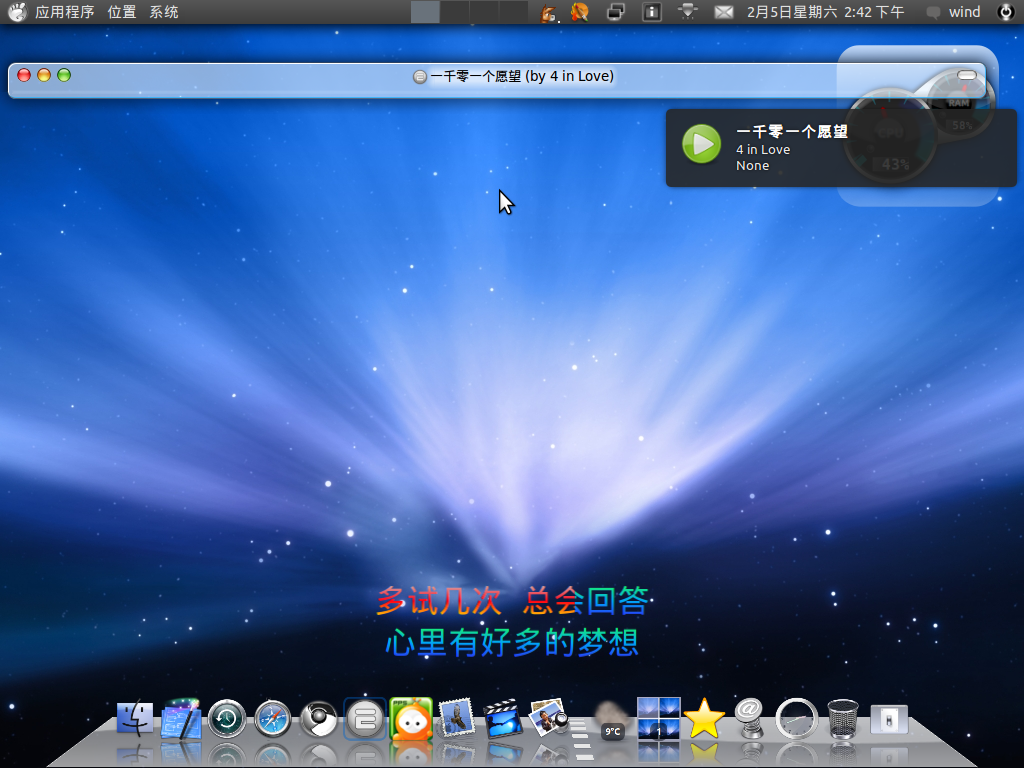The height and width of the screenshot is (768, 1024).
Task: Click the info 'i' tray icon
Action: pos(652,12)
